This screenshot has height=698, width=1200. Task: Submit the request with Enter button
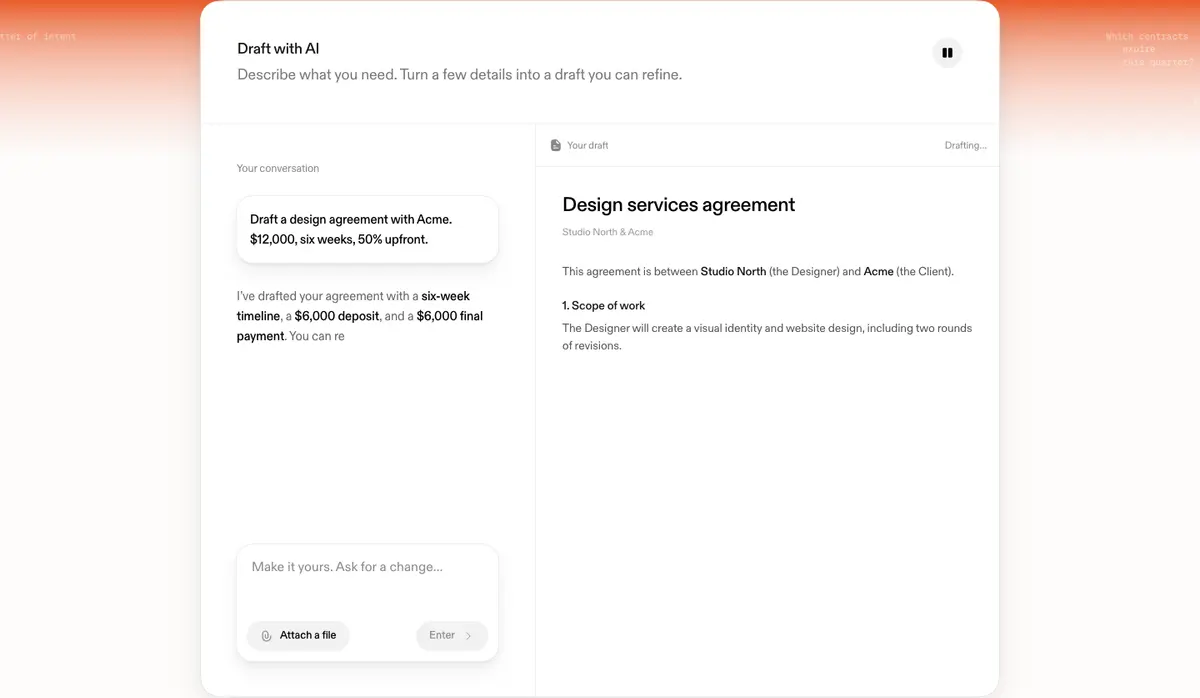pos(452,636)
